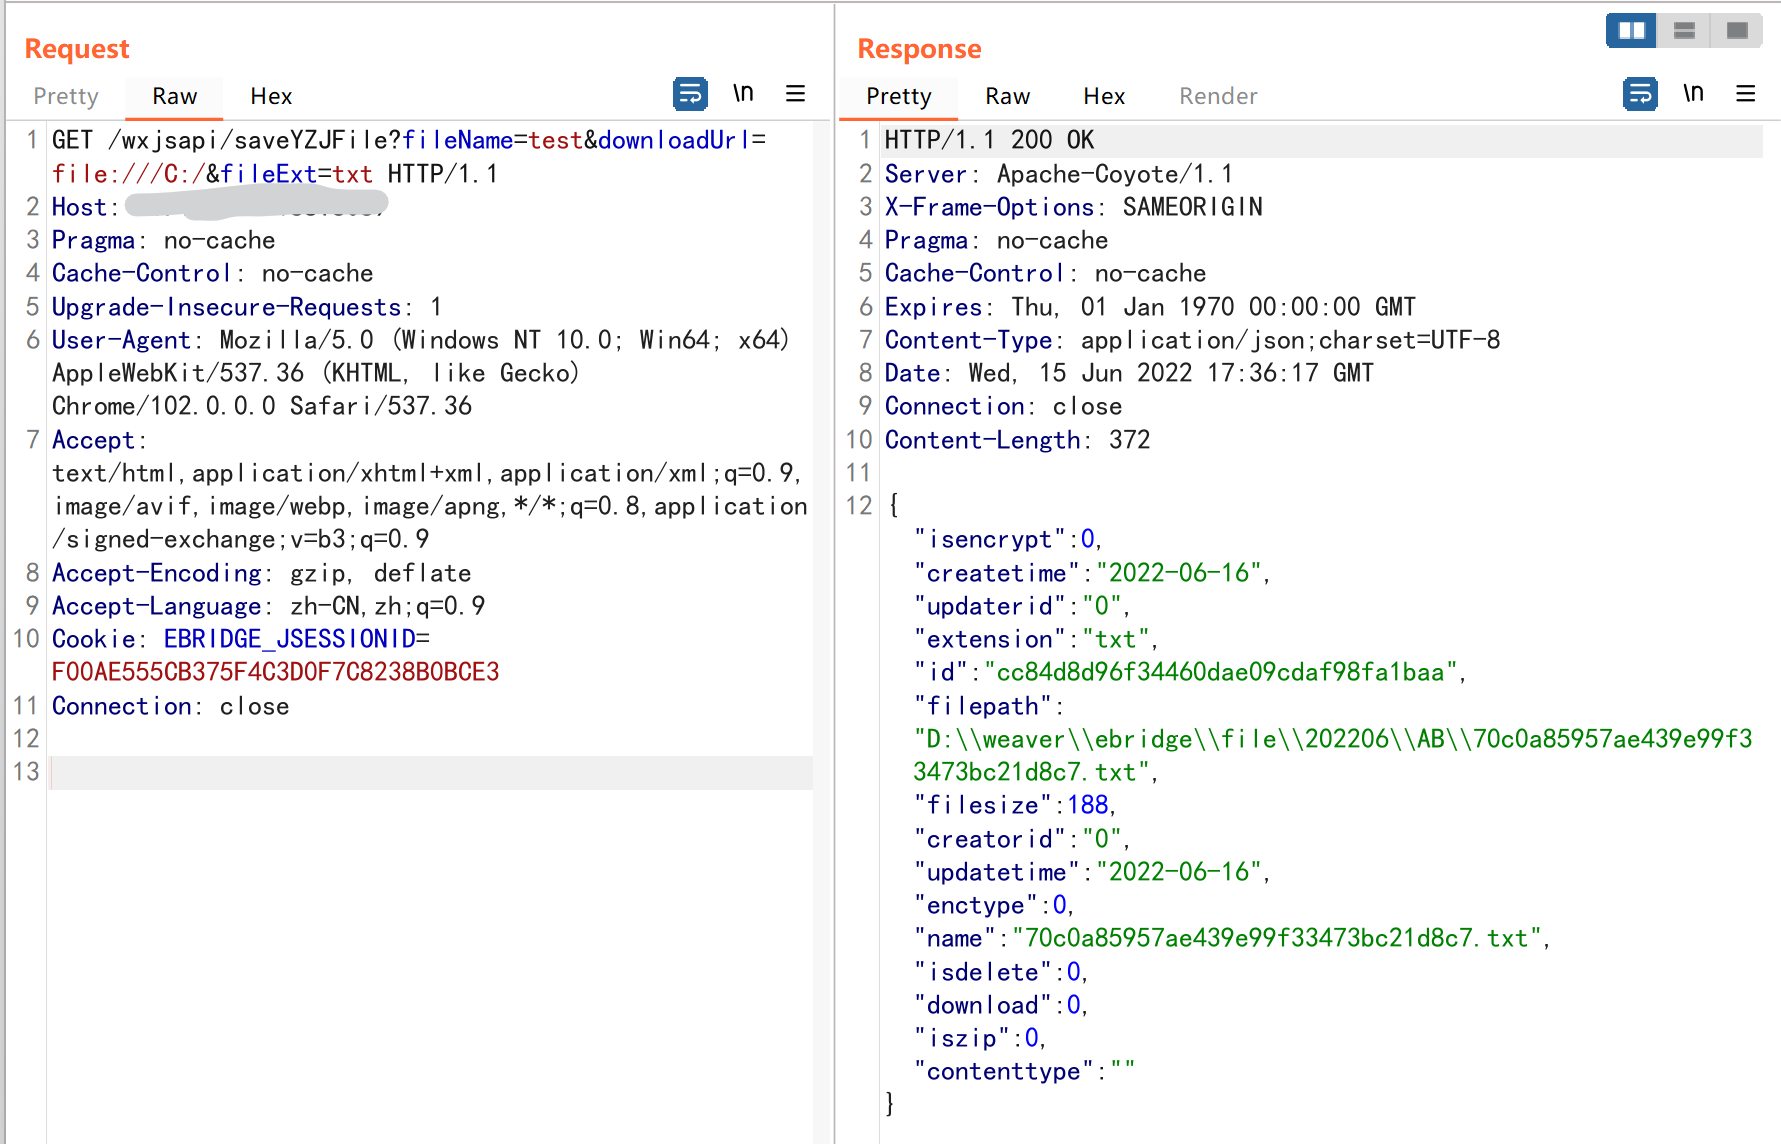This screenshot has height=1144, width=1781.
Task: Show non-printable characters in Response panel
Action: [1693, 94]
